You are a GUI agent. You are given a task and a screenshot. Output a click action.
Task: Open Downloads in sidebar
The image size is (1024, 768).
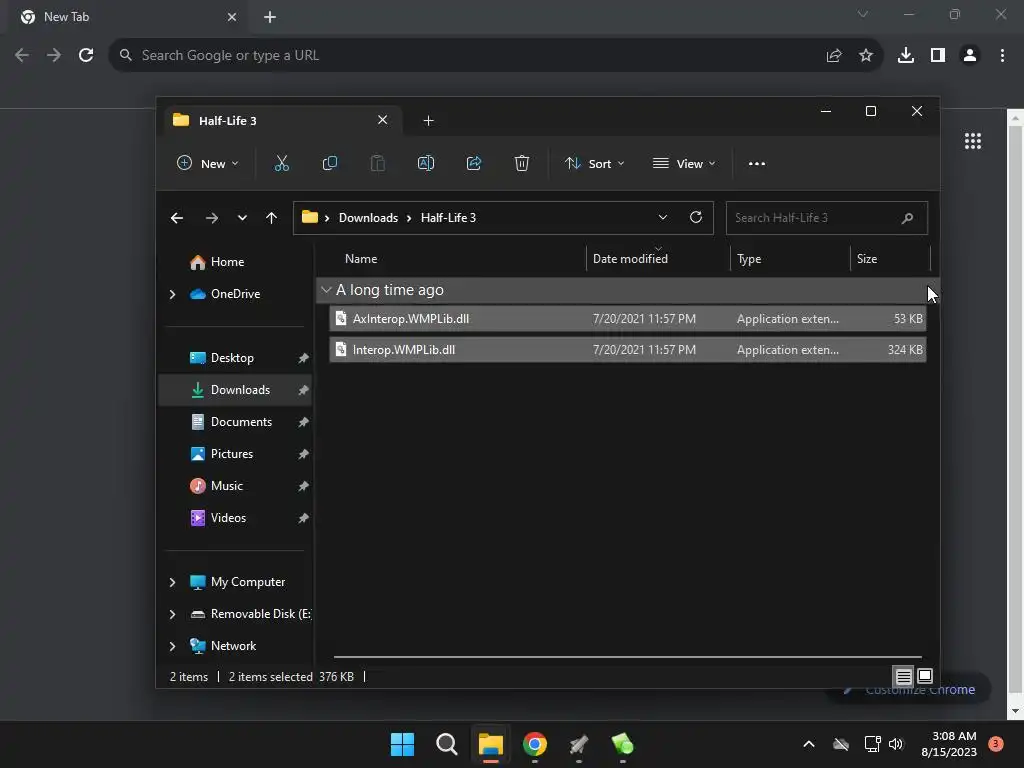(235, 390)
